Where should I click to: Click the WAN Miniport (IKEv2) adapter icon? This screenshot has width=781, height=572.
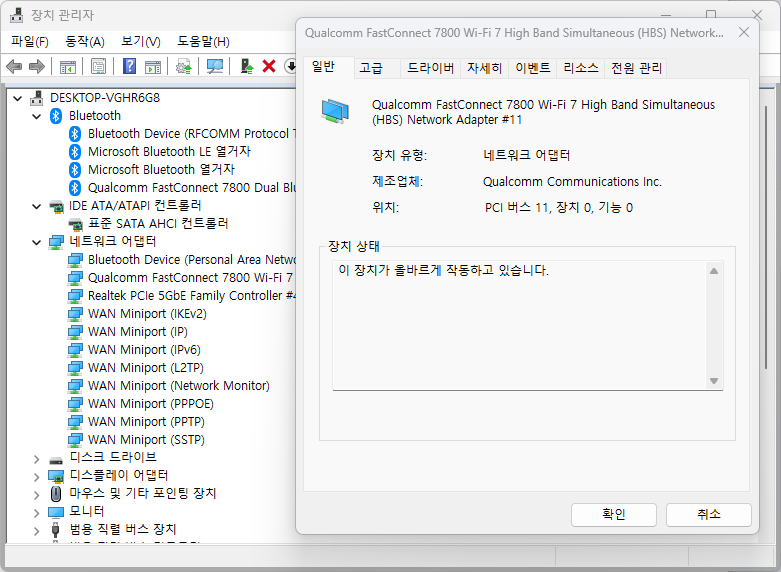point(75,314)
